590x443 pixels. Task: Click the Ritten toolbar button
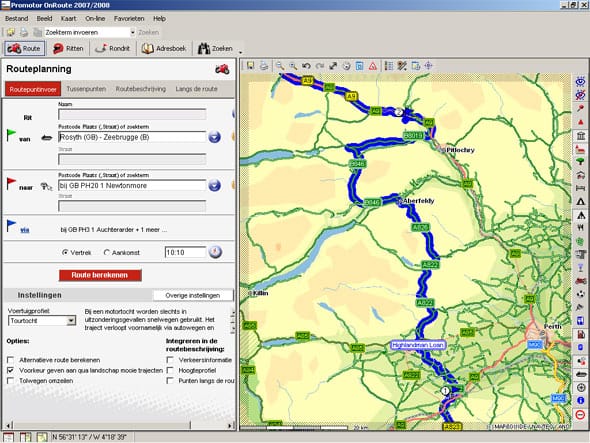[68, 49]
